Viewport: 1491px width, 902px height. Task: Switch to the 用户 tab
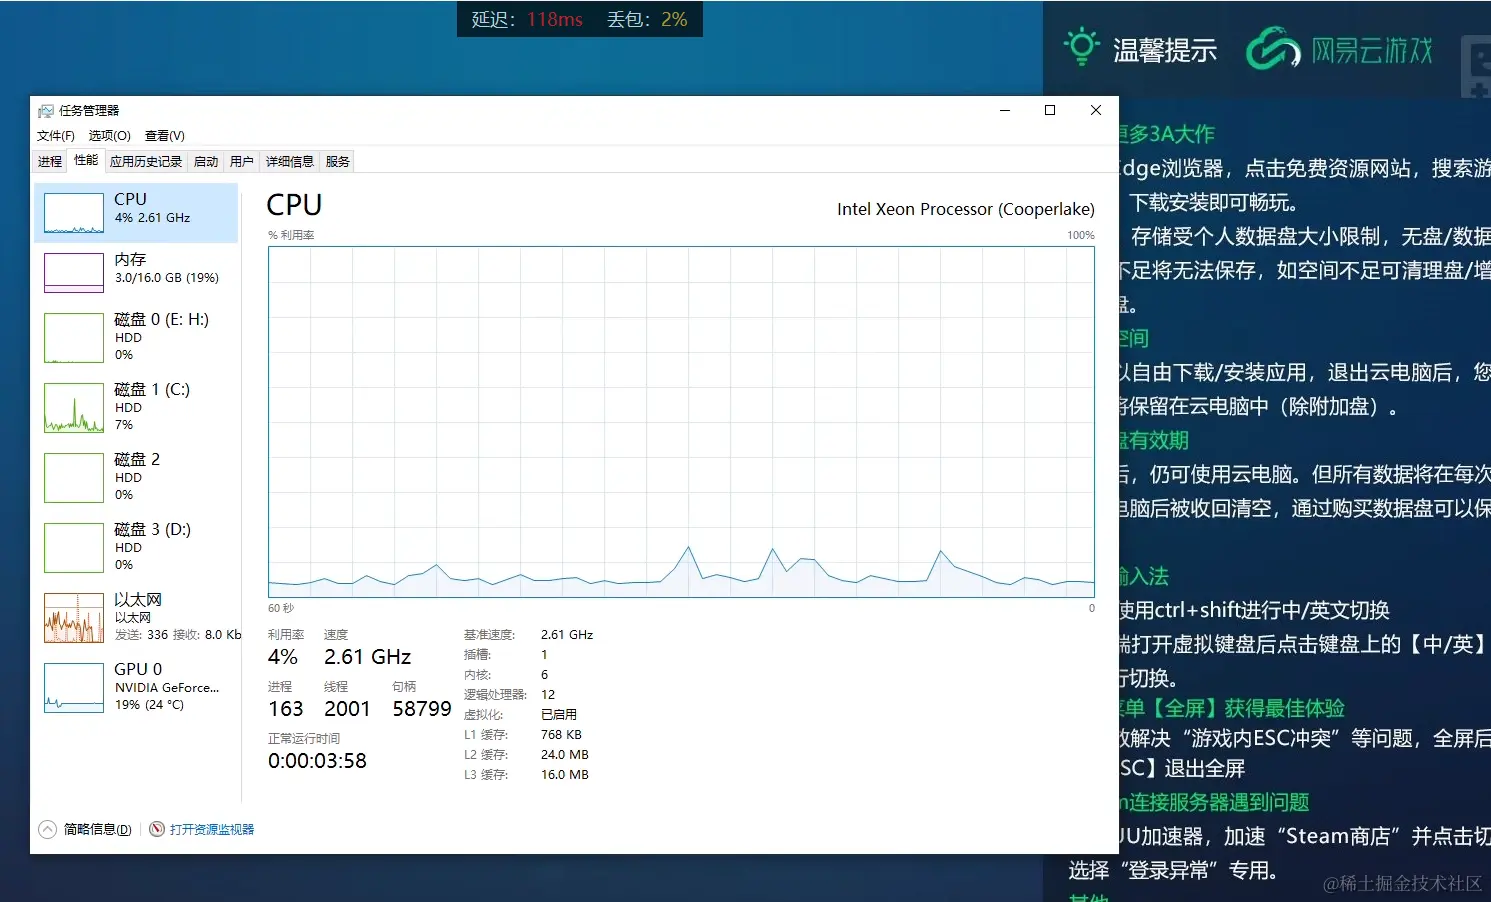tap(242, 162)
